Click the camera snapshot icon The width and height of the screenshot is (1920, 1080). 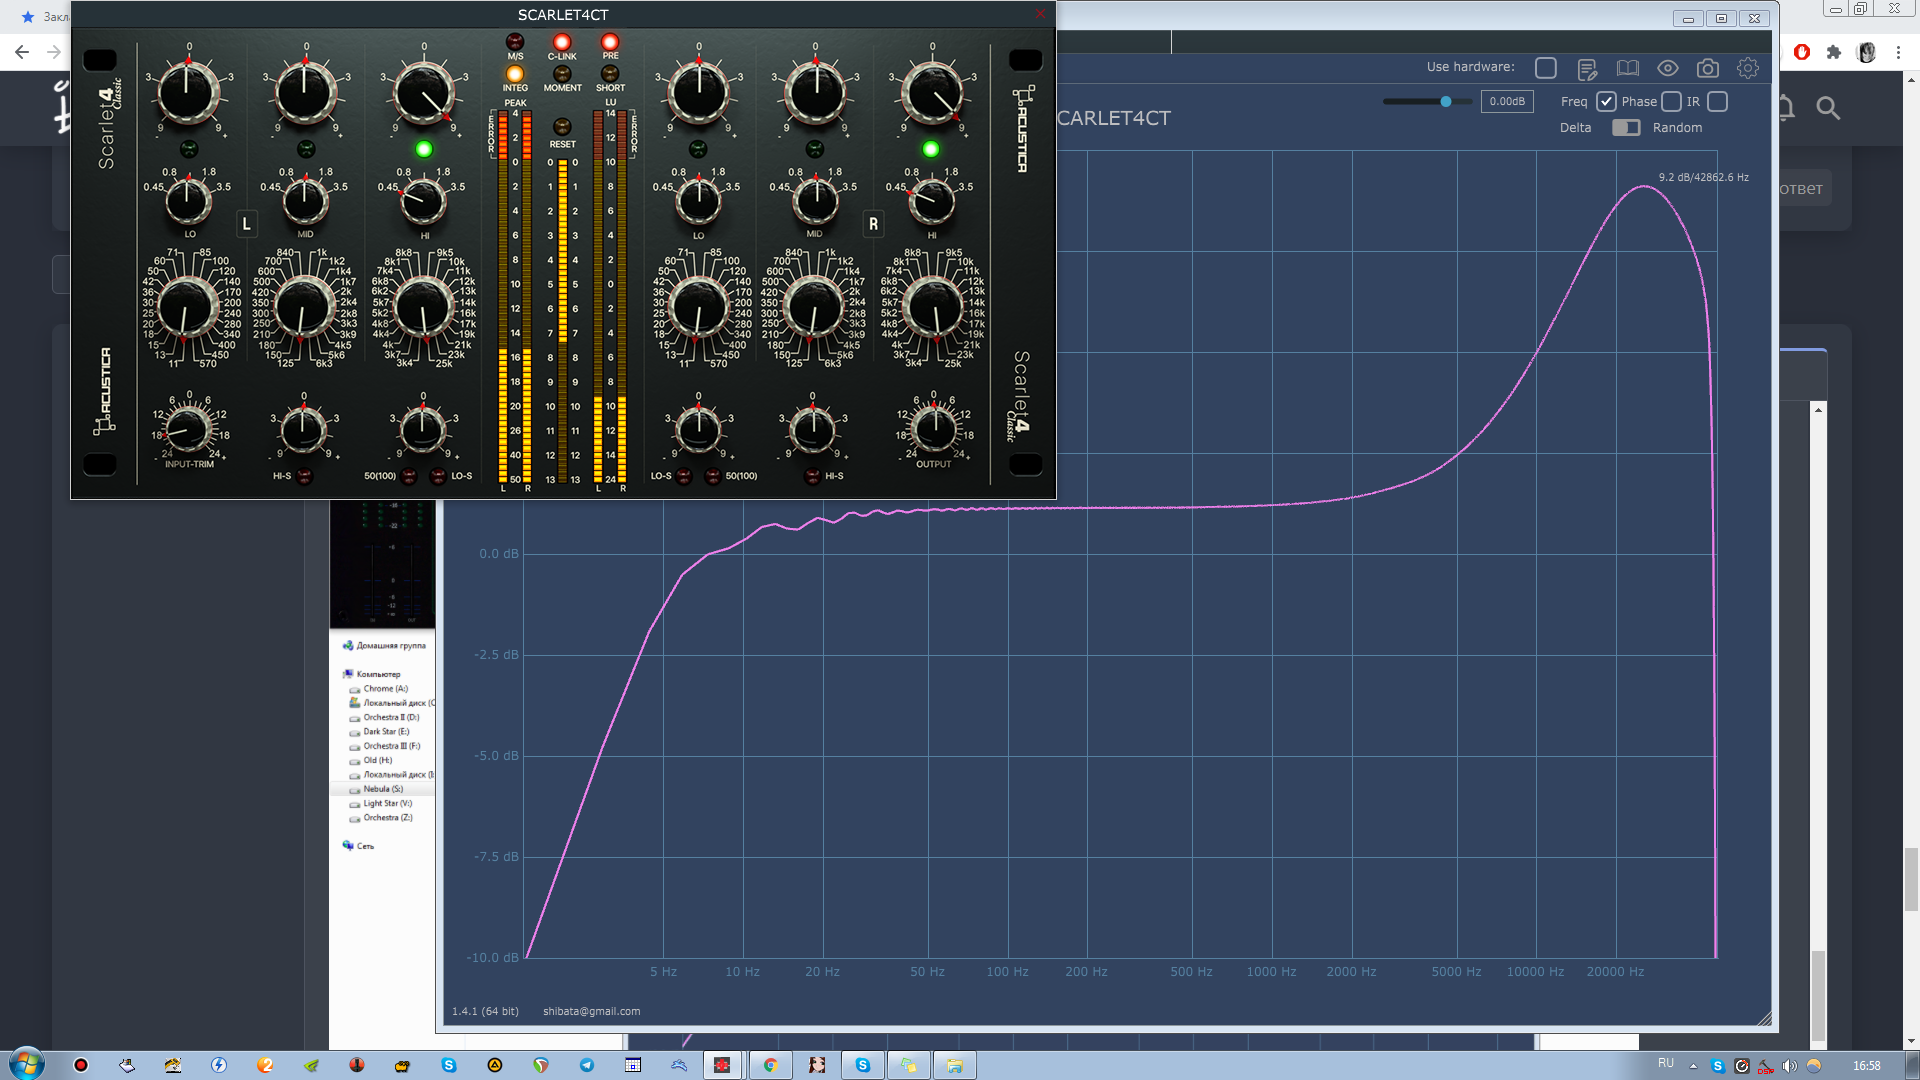click(1707, 68)
